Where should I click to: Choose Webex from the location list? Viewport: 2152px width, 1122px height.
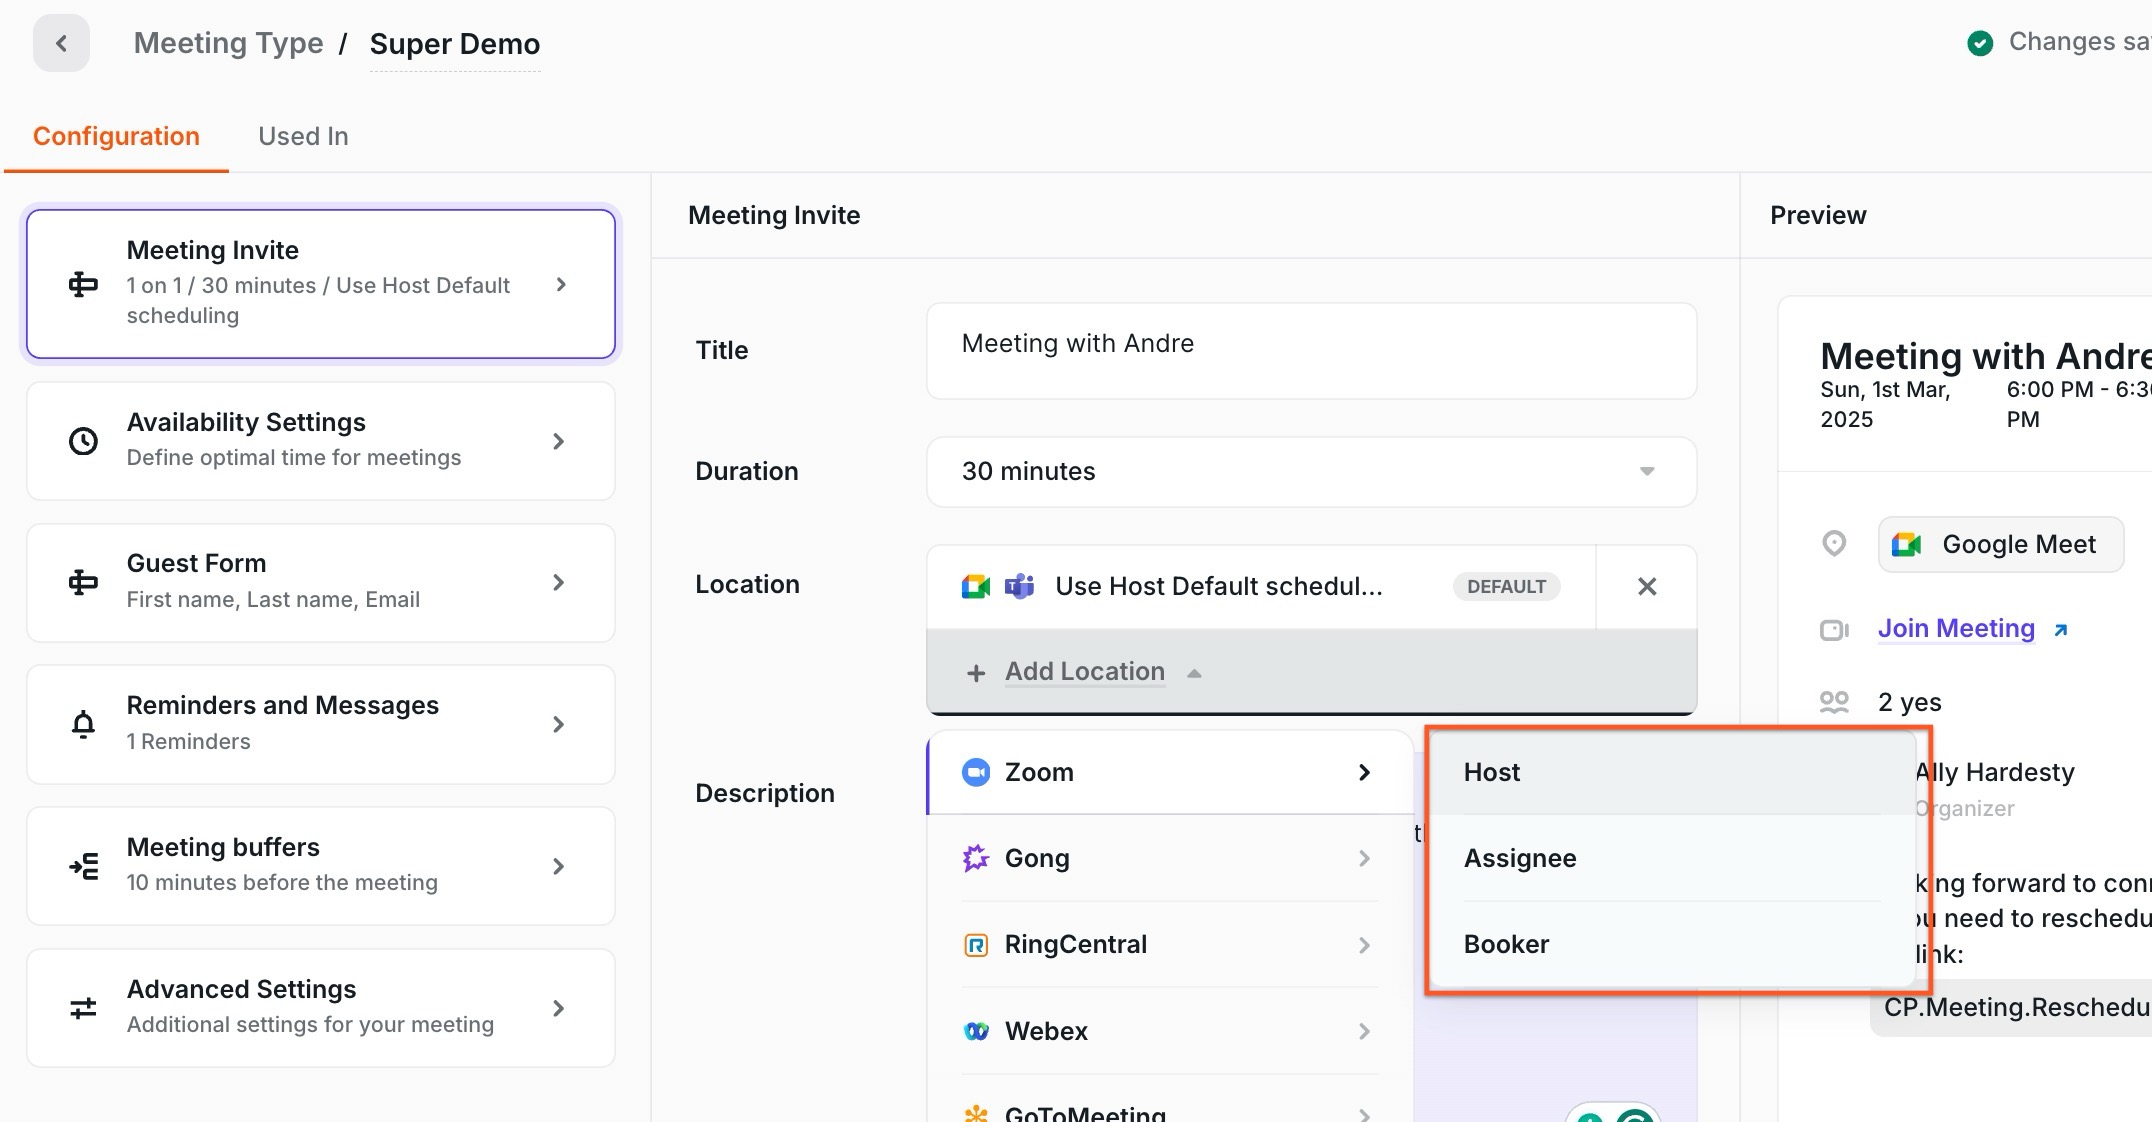(x=1170, y=1031)
